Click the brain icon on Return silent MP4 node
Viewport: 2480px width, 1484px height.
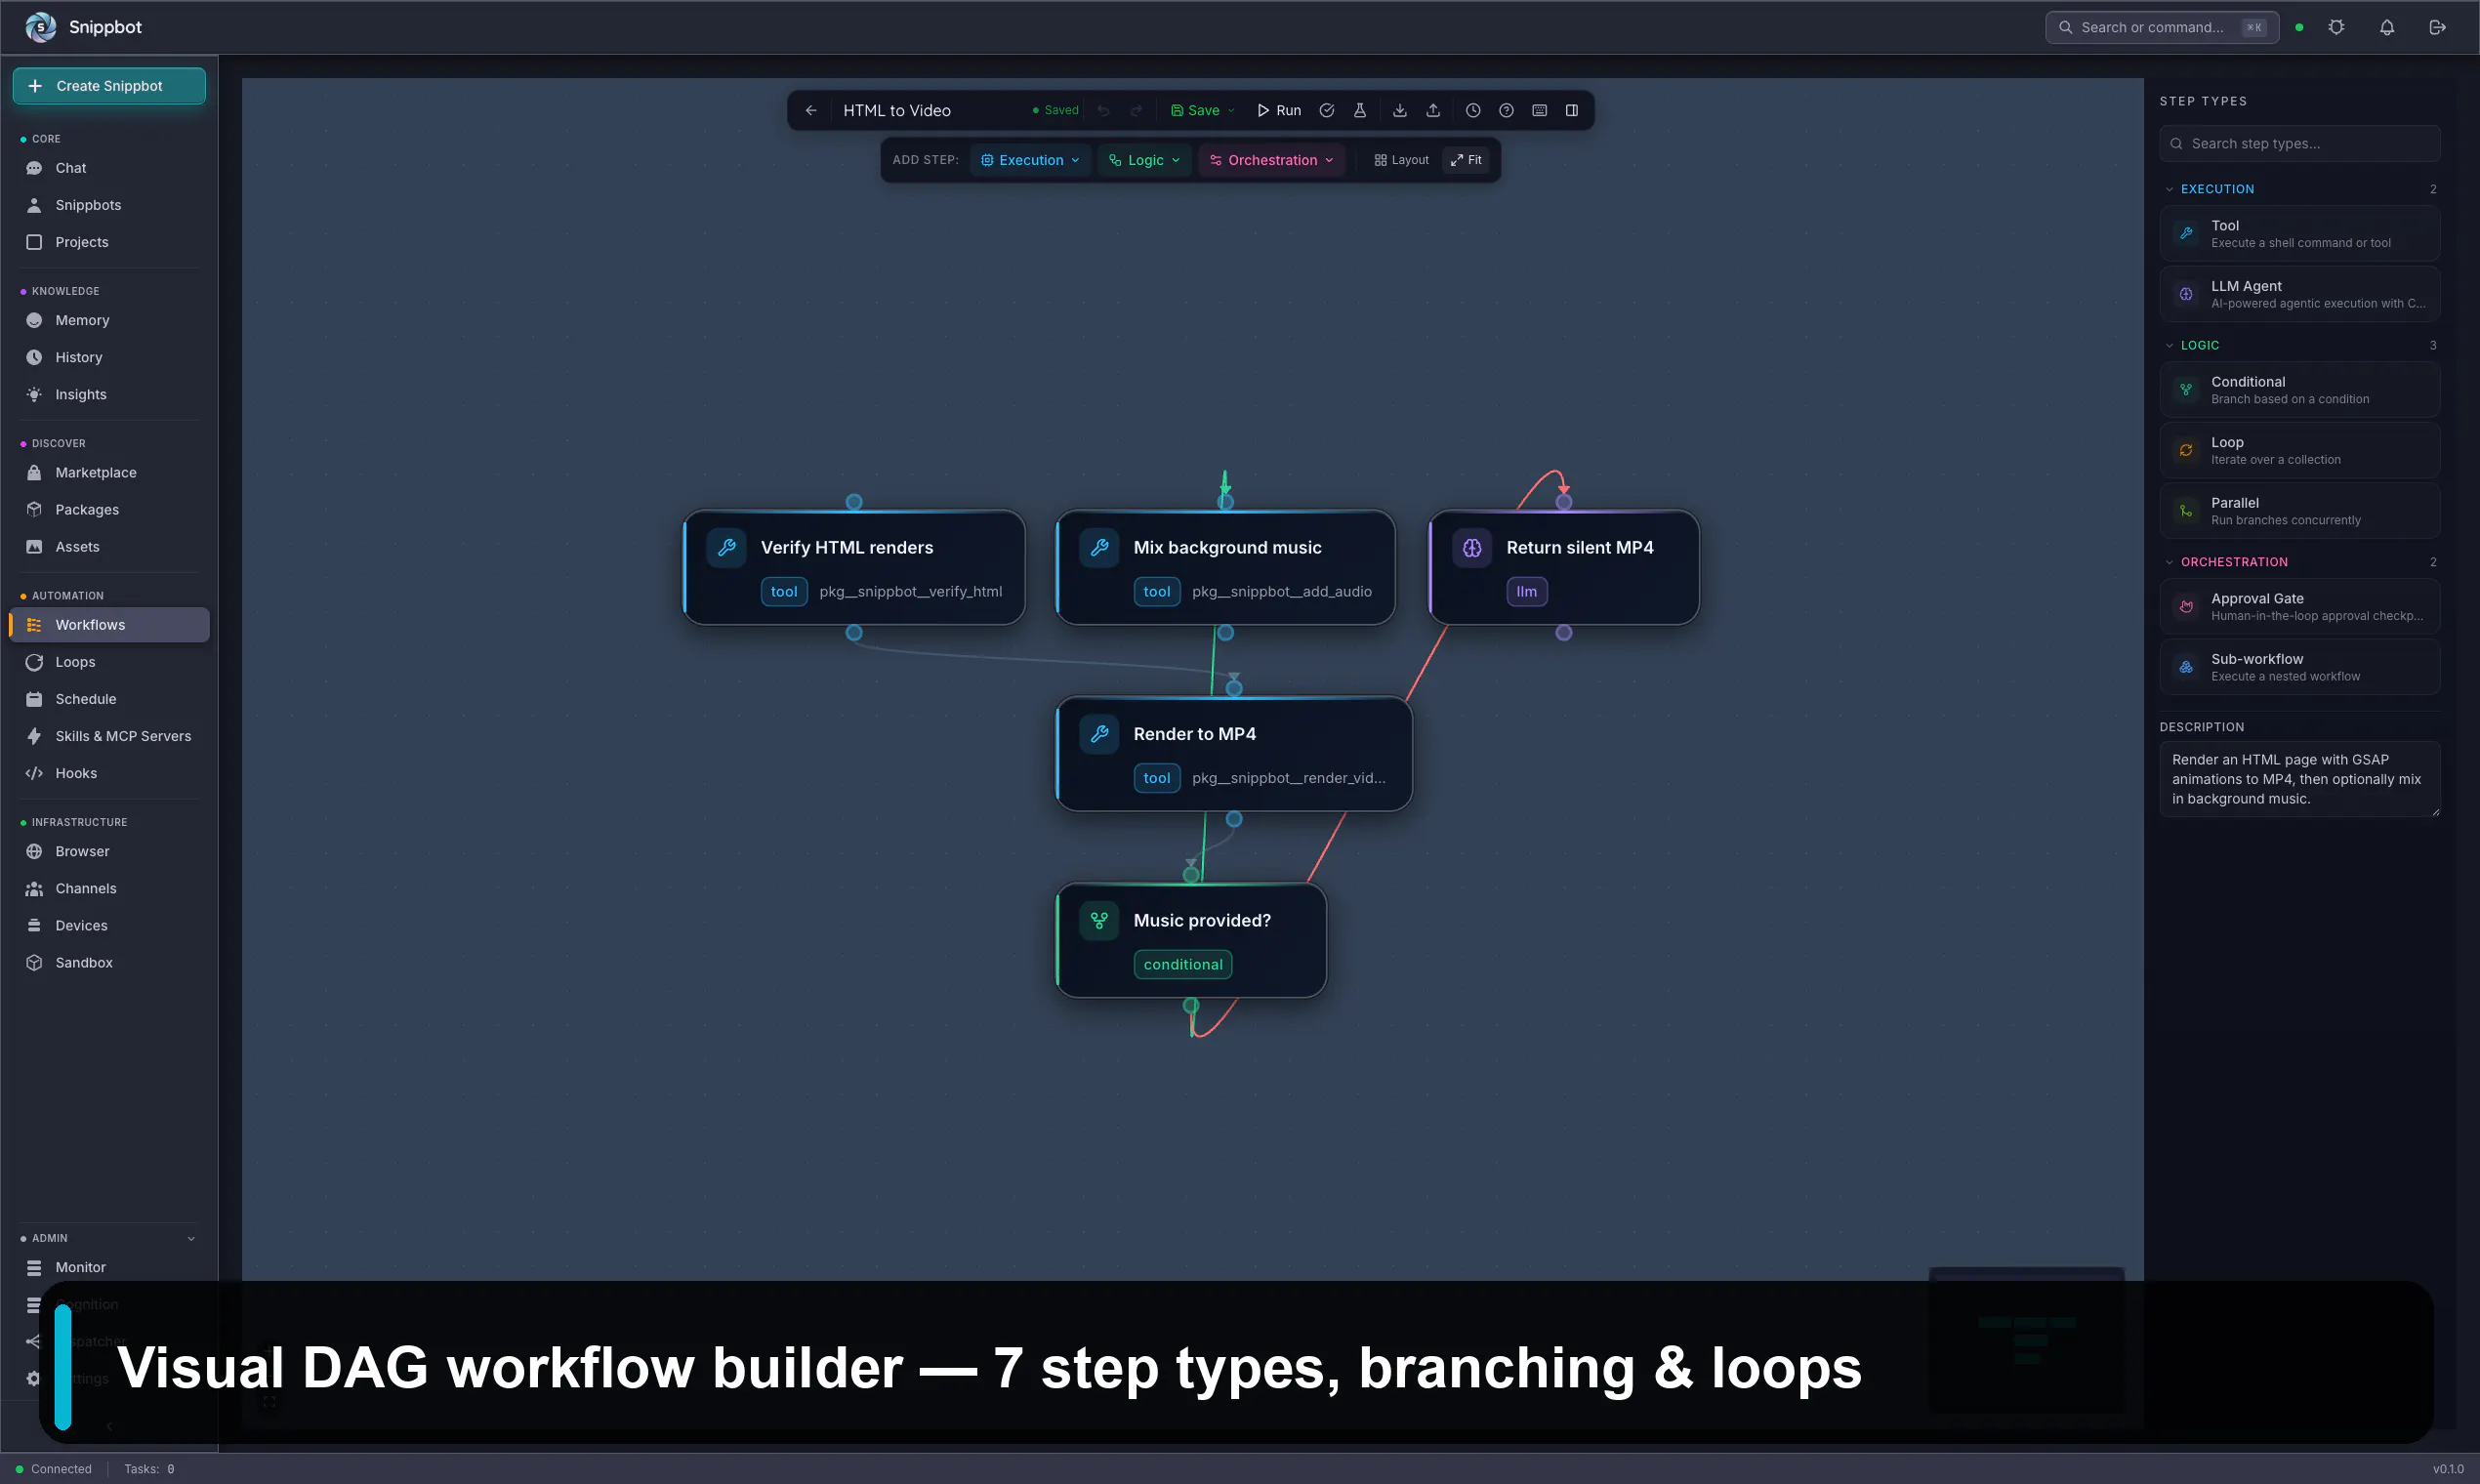click(1473, 547)
